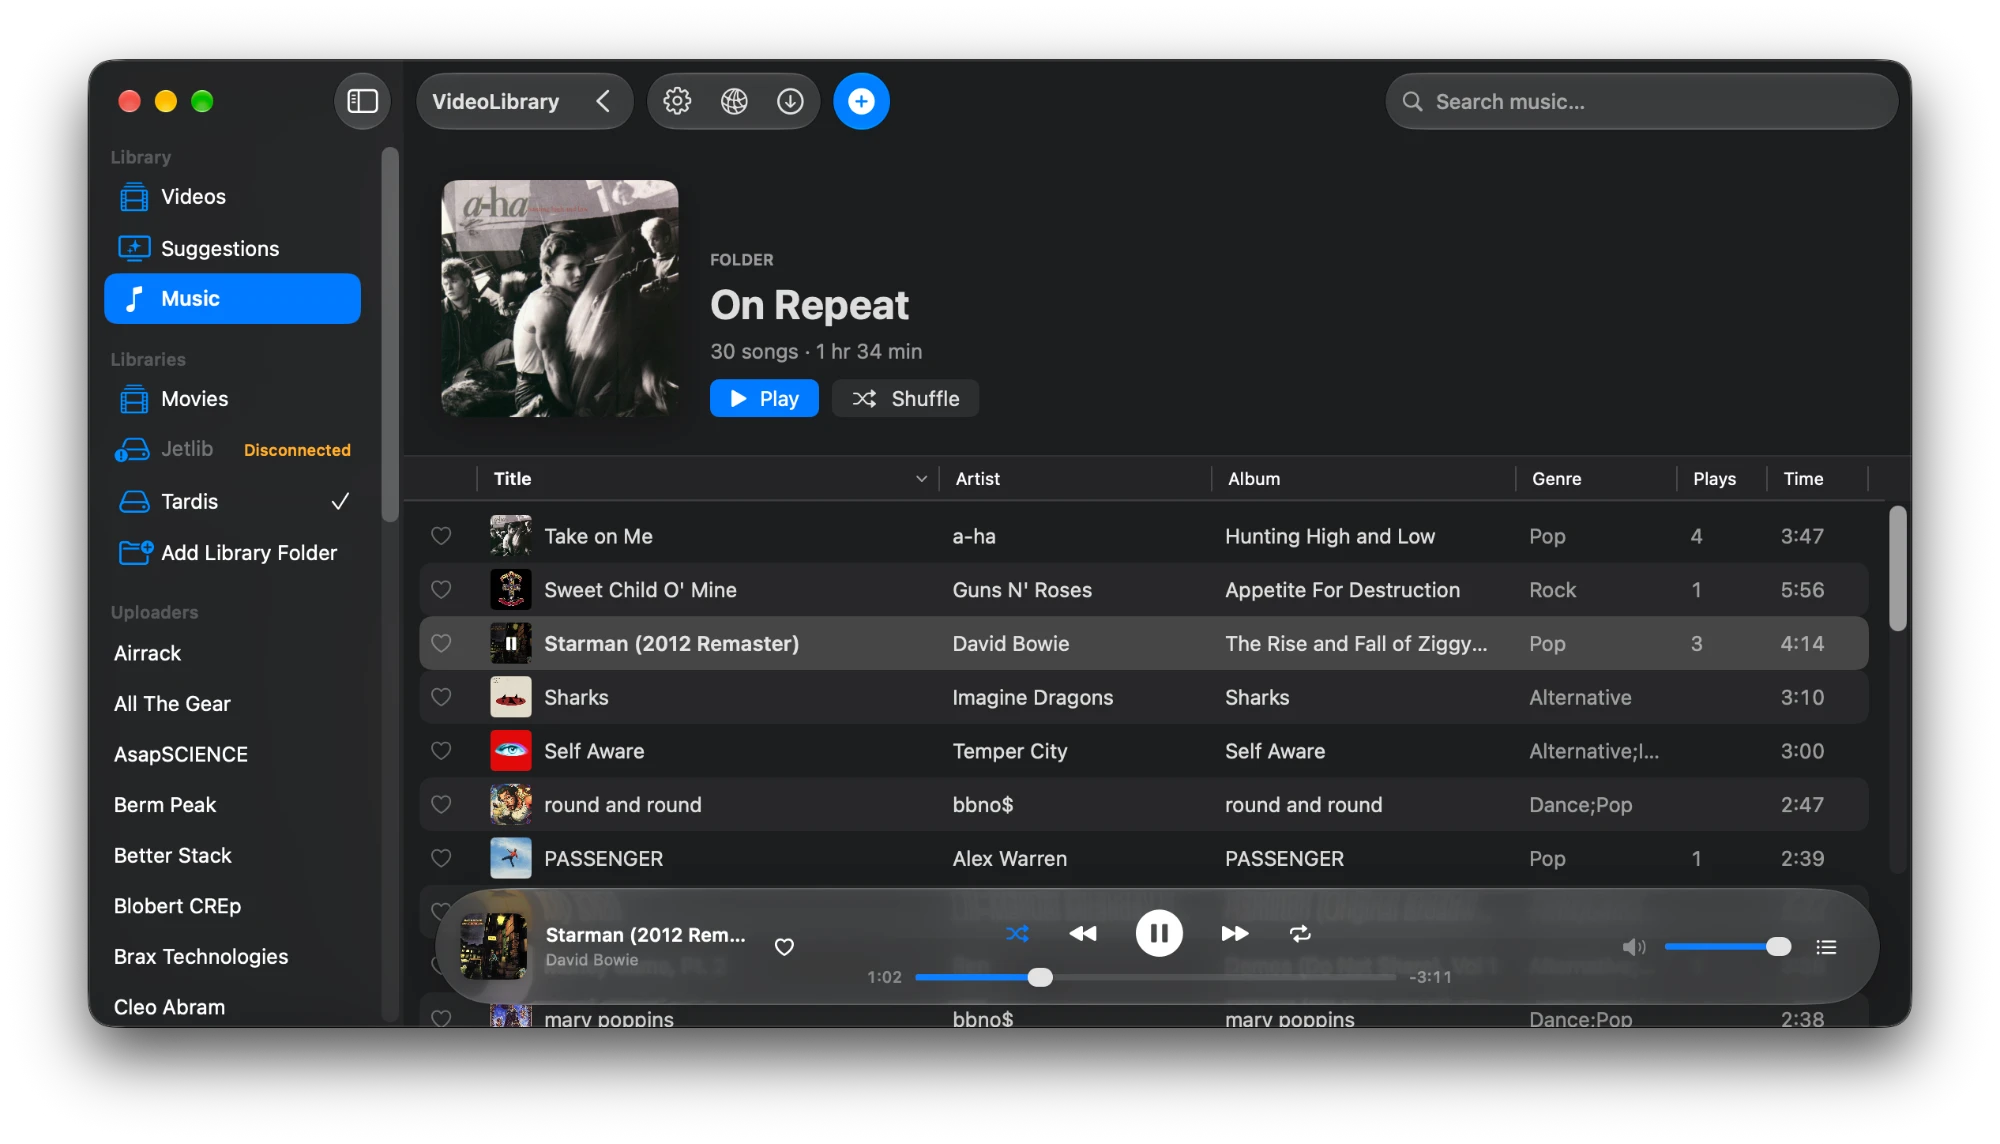Open Suggestions in the sidebar
Viewport: 2000px width, 1144px height.
232,248
